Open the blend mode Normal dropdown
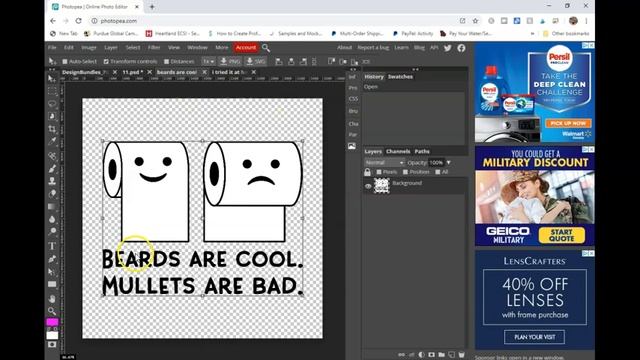This screenshot has height=360, width=640. (x=384, y=162)
